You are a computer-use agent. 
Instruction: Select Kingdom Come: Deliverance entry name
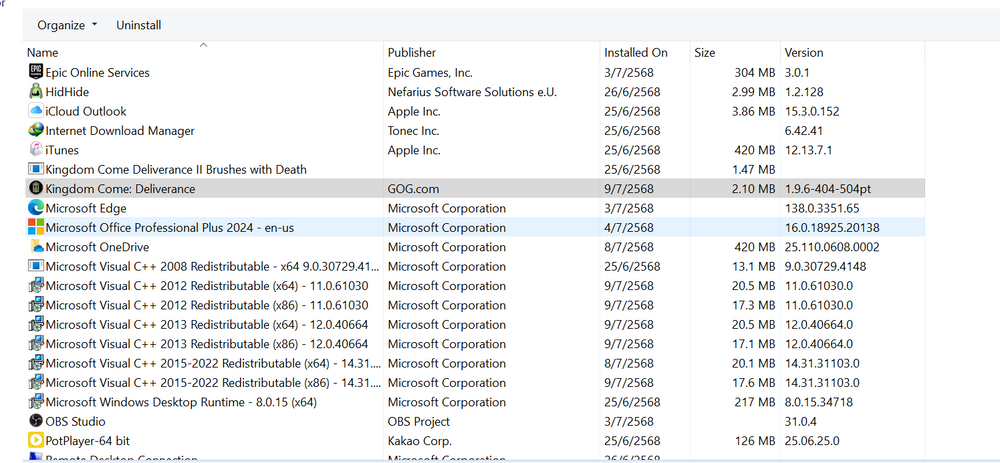(121, 189)
